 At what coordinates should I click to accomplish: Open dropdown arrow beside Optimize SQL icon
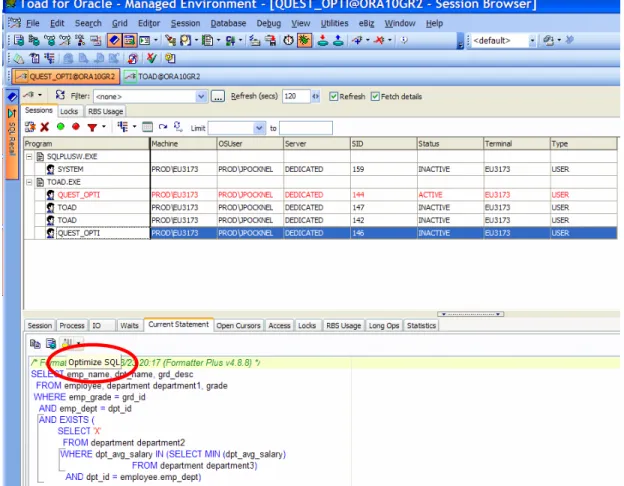point(78,343)
